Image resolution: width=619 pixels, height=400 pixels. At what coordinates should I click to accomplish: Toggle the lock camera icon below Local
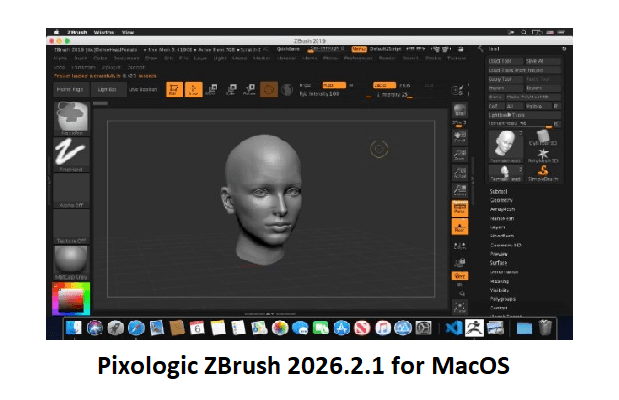coord(460,262)
